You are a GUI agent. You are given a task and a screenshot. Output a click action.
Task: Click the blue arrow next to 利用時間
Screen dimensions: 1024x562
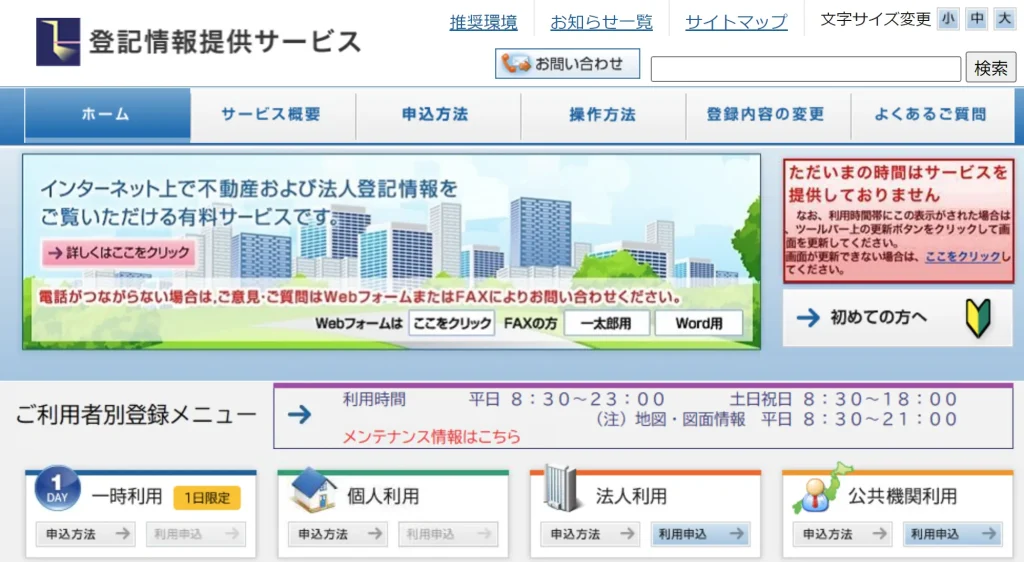click(x=300, y=414)
